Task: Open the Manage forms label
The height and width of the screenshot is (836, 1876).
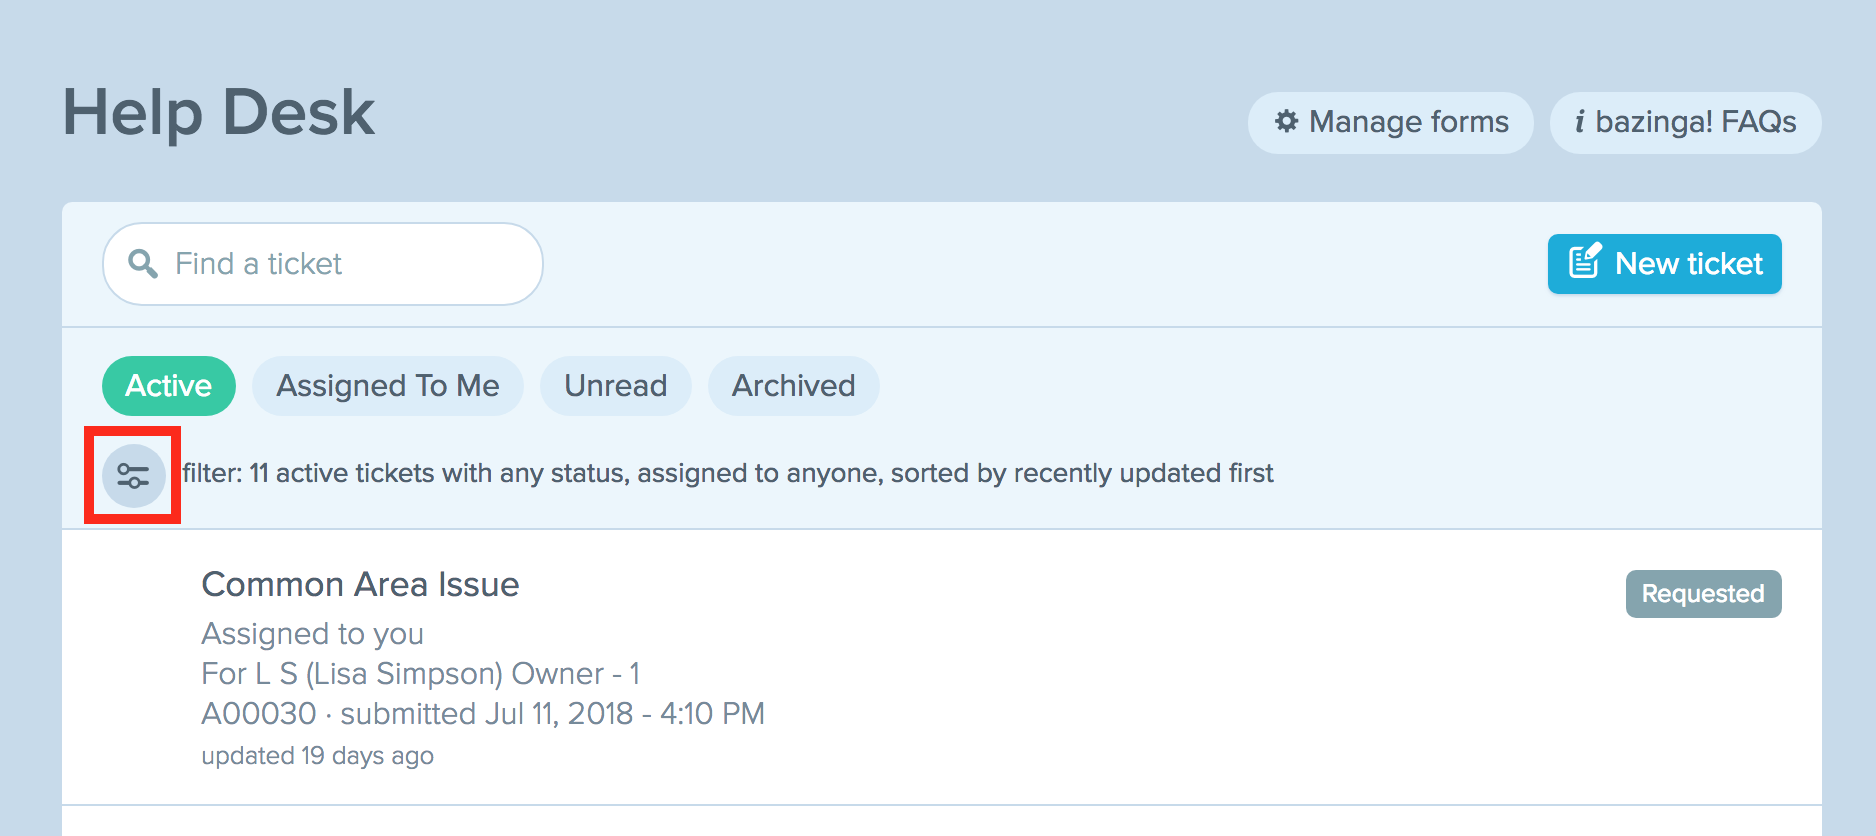Action: point(1409,122)
